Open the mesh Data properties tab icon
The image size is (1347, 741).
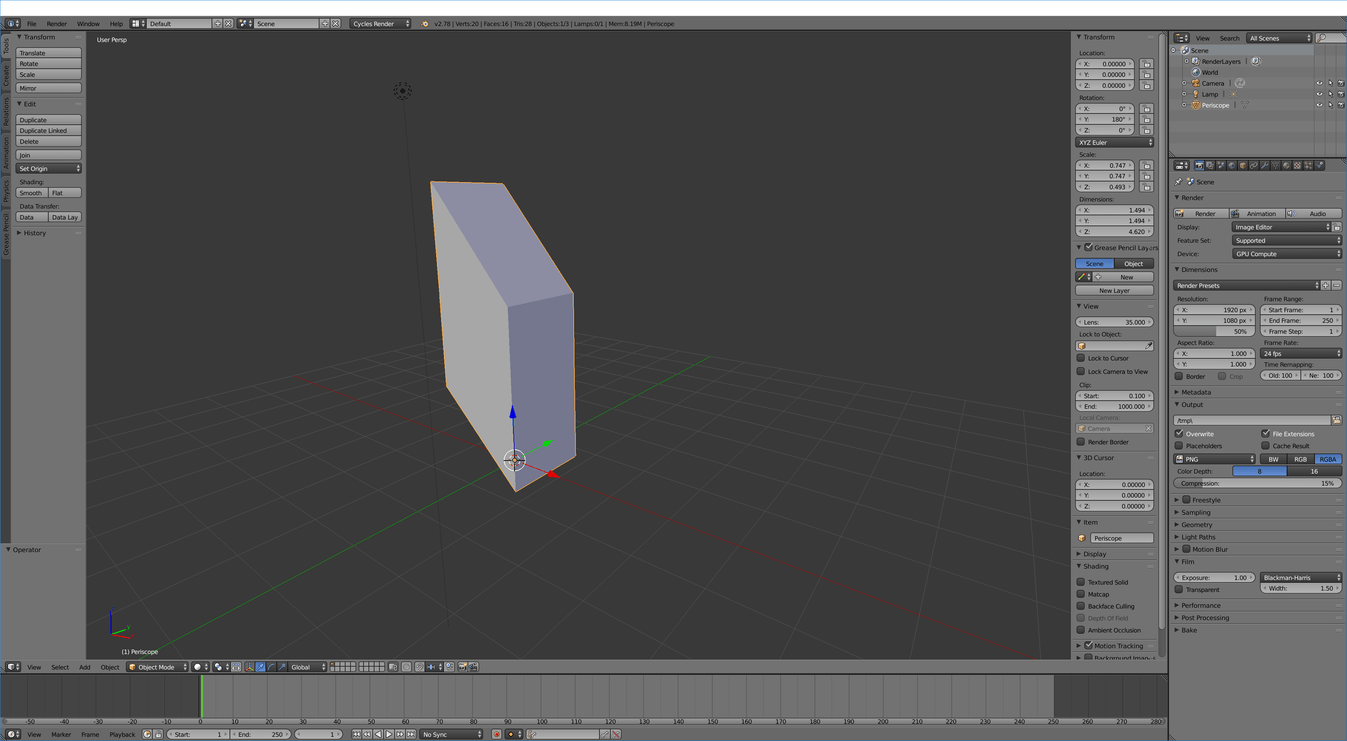[x=1276, y=166]
